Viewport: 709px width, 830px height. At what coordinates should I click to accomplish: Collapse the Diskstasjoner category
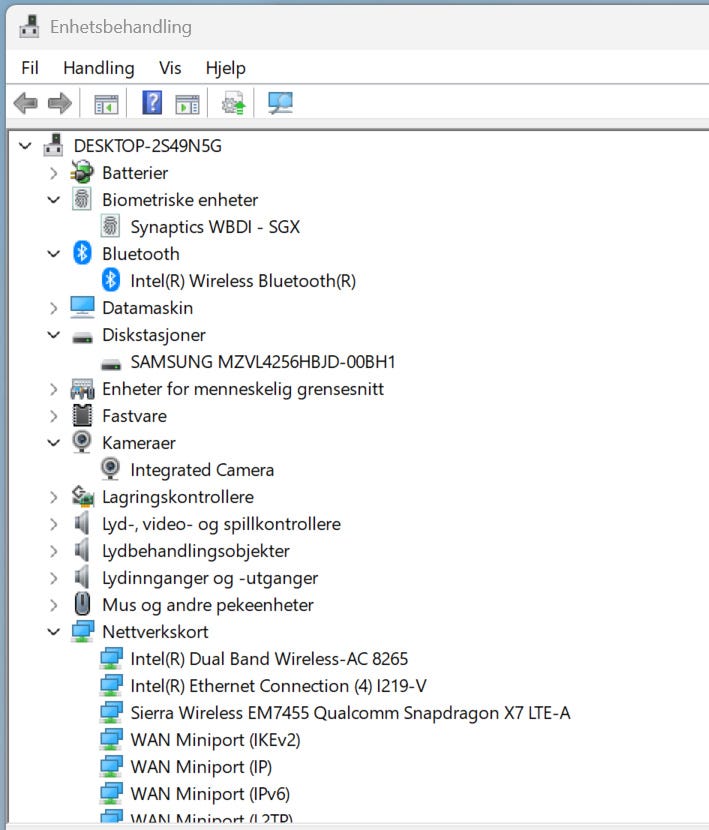53,335
